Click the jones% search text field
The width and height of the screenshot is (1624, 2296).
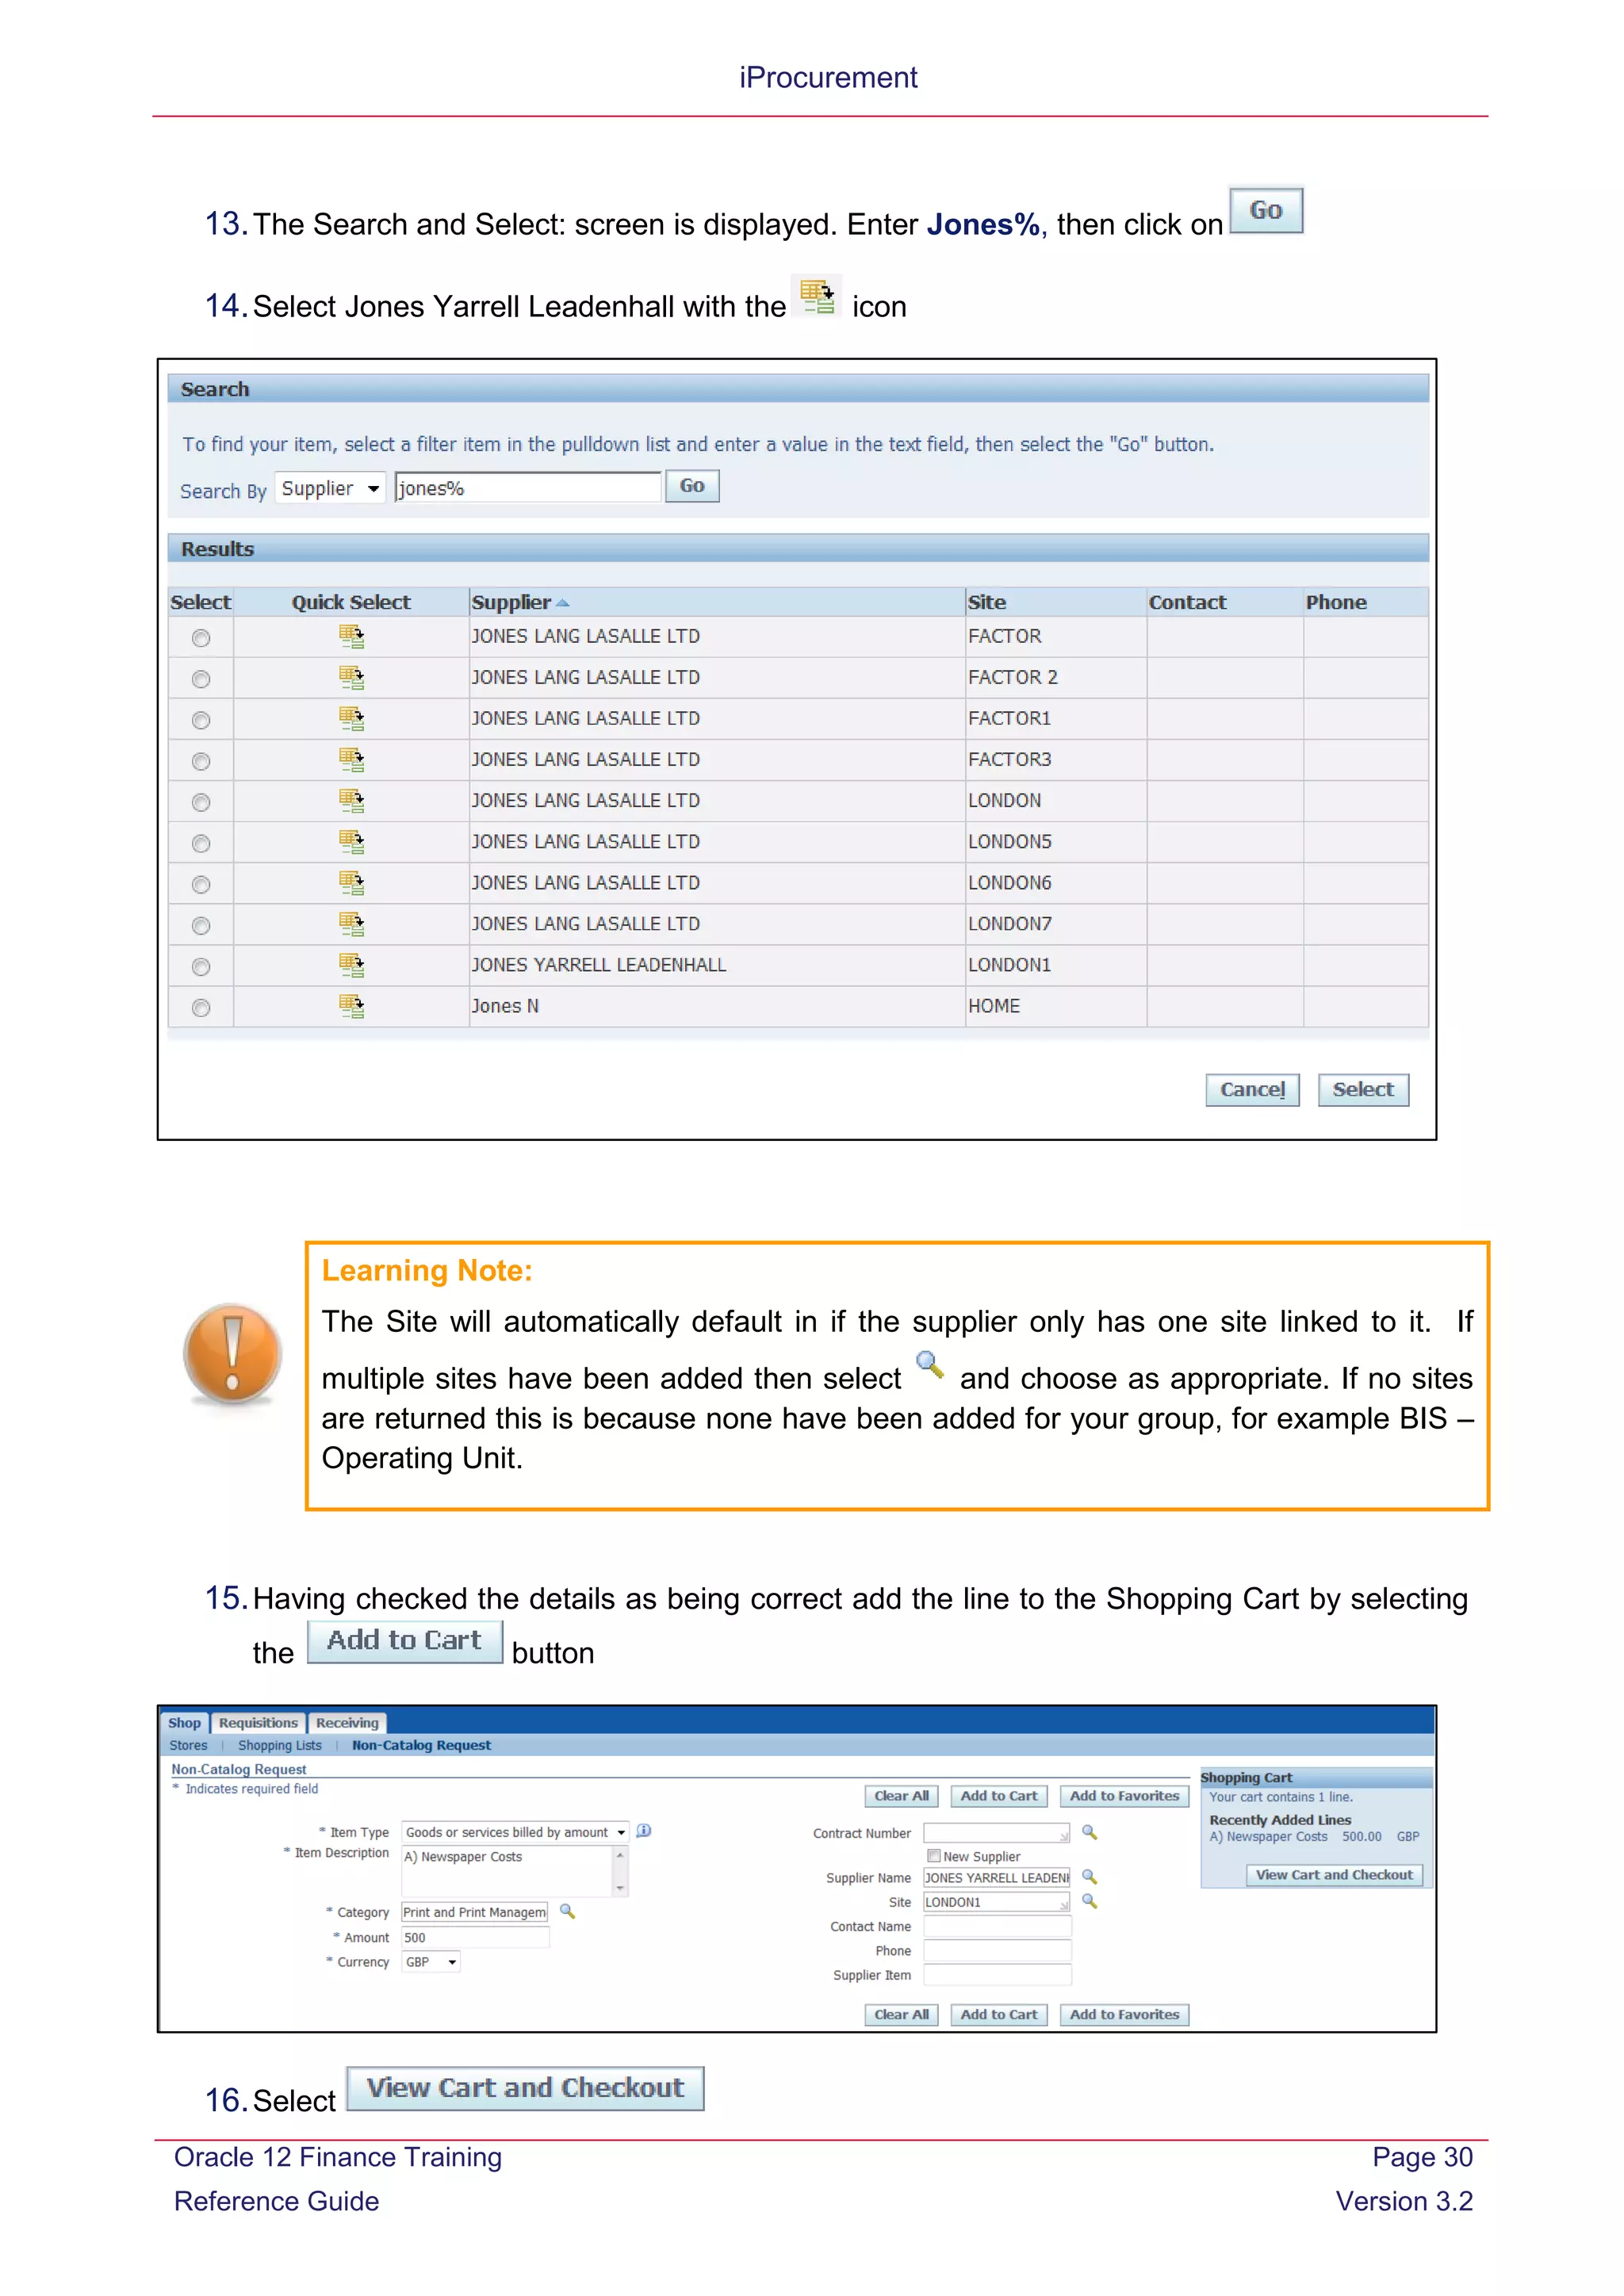coord(528,488)
